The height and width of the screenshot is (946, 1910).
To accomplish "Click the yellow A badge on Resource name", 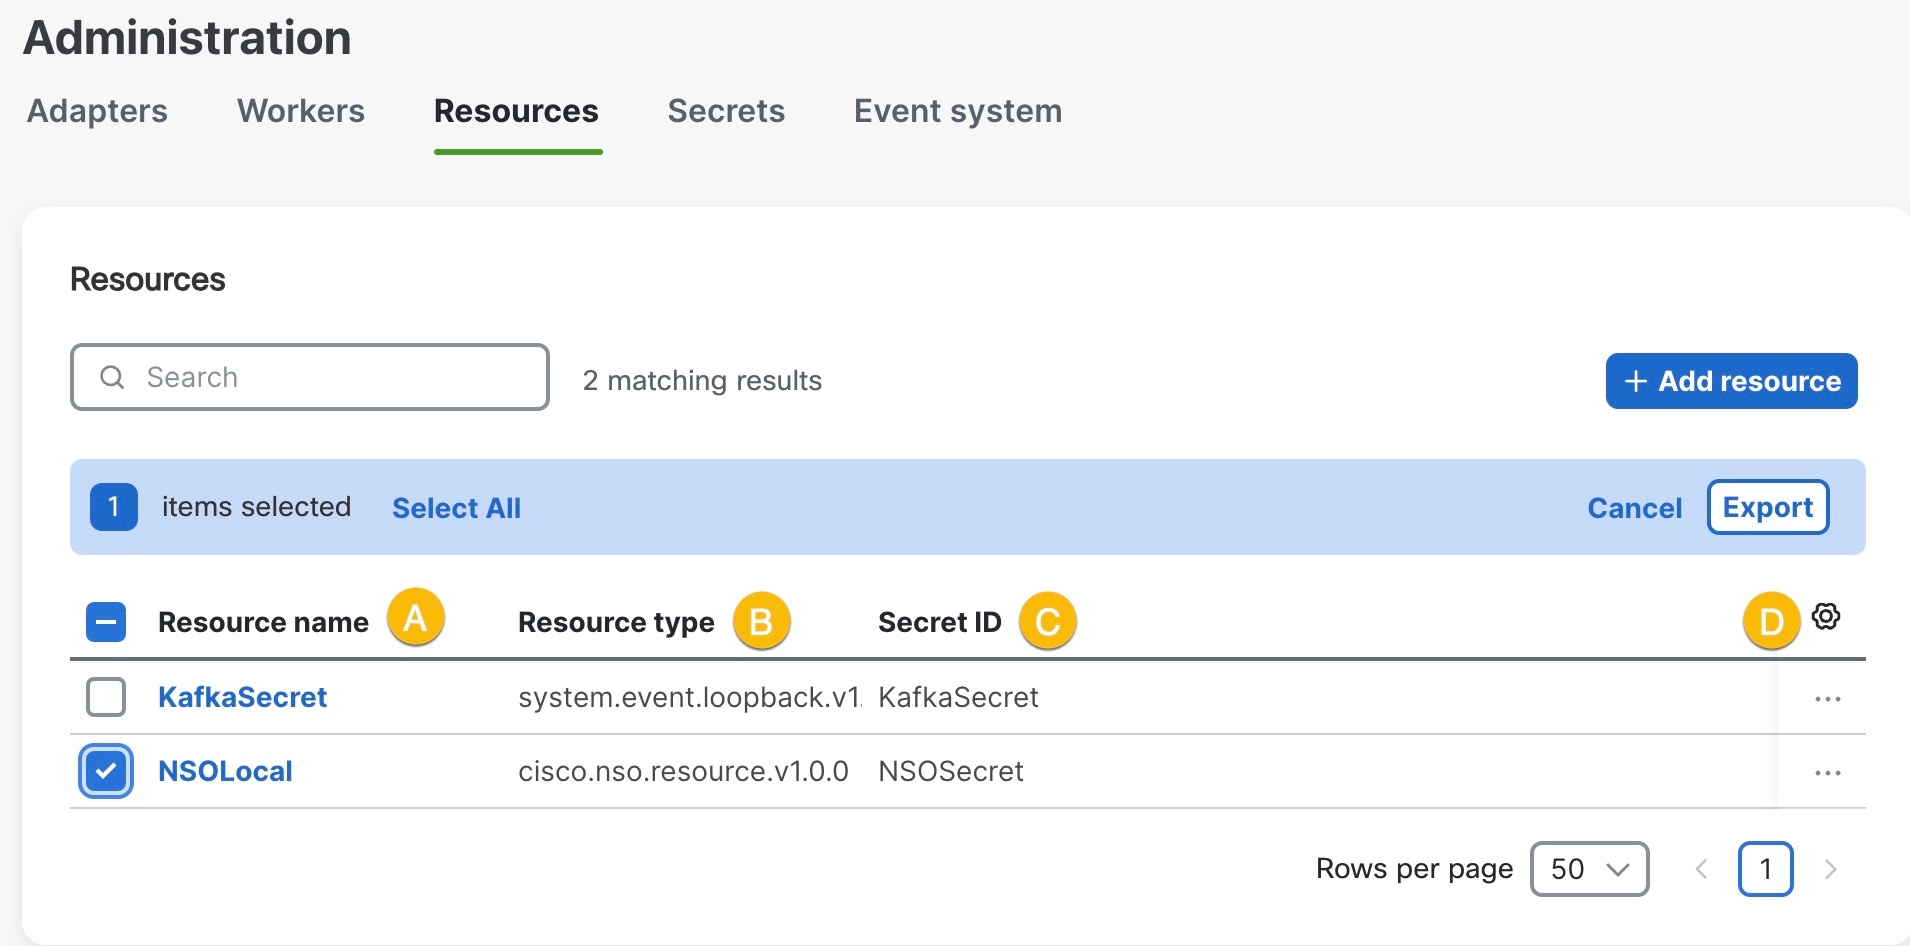I will (417, 618).
